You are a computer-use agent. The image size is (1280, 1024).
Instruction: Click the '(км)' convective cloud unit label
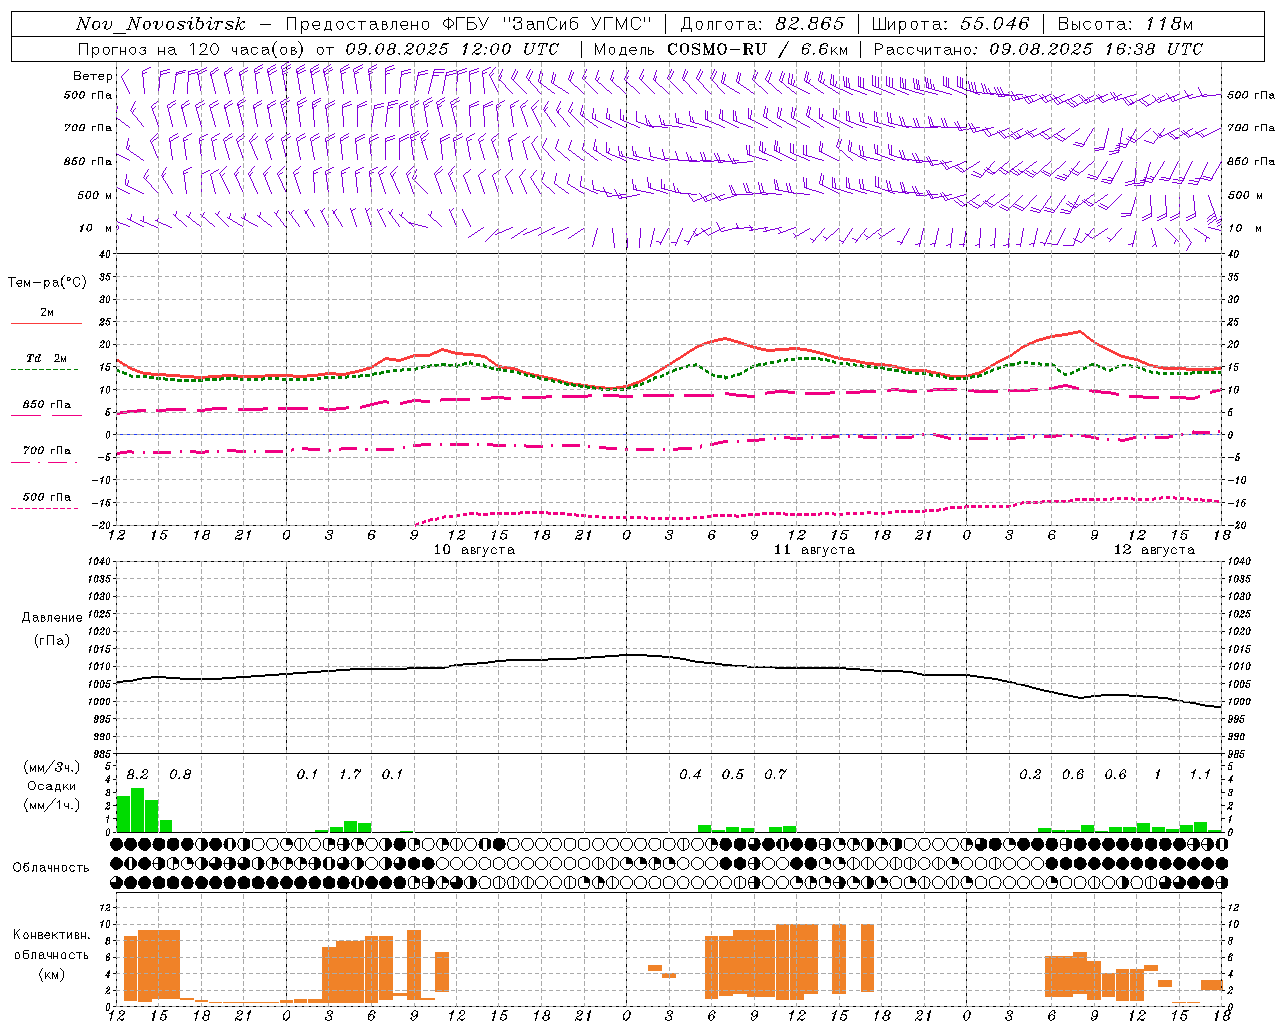[51, 974]
